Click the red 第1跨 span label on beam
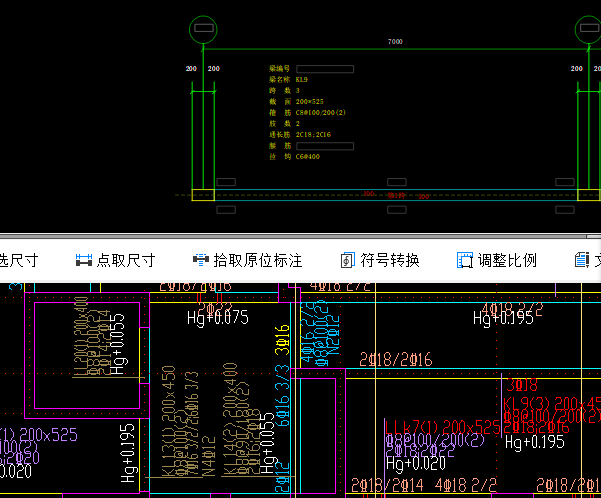 pyautogui.click(x=396, y=196)
